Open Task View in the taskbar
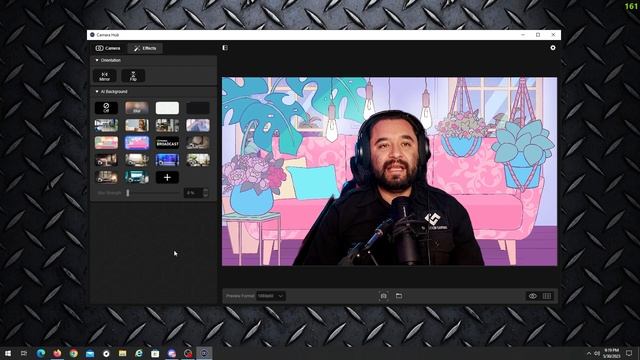 pyautogui.click(x=24, y=353)
